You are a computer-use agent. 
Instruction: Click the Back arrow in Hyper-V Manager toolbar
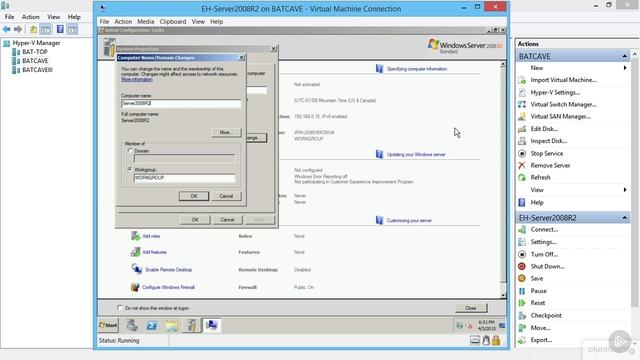(x=7, y=29)
